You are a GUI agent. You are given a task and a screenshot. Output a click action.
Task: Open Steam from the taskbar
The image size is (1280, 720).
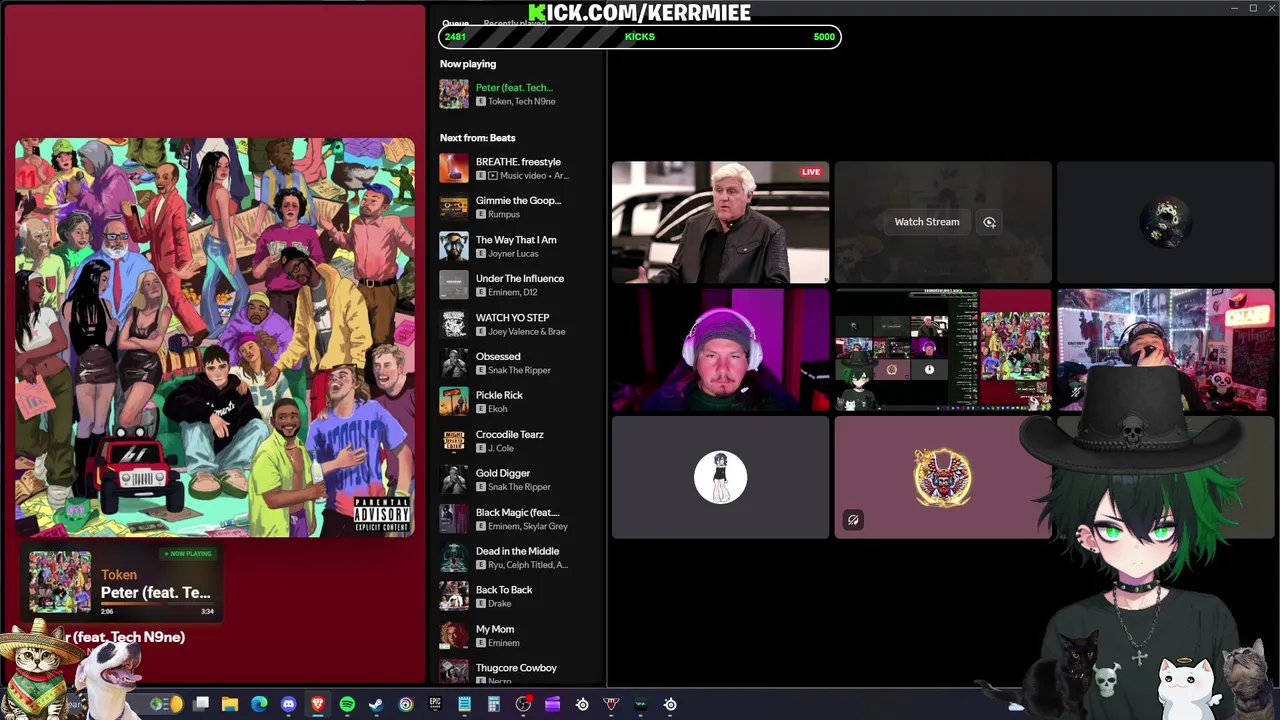pos(376,704)
